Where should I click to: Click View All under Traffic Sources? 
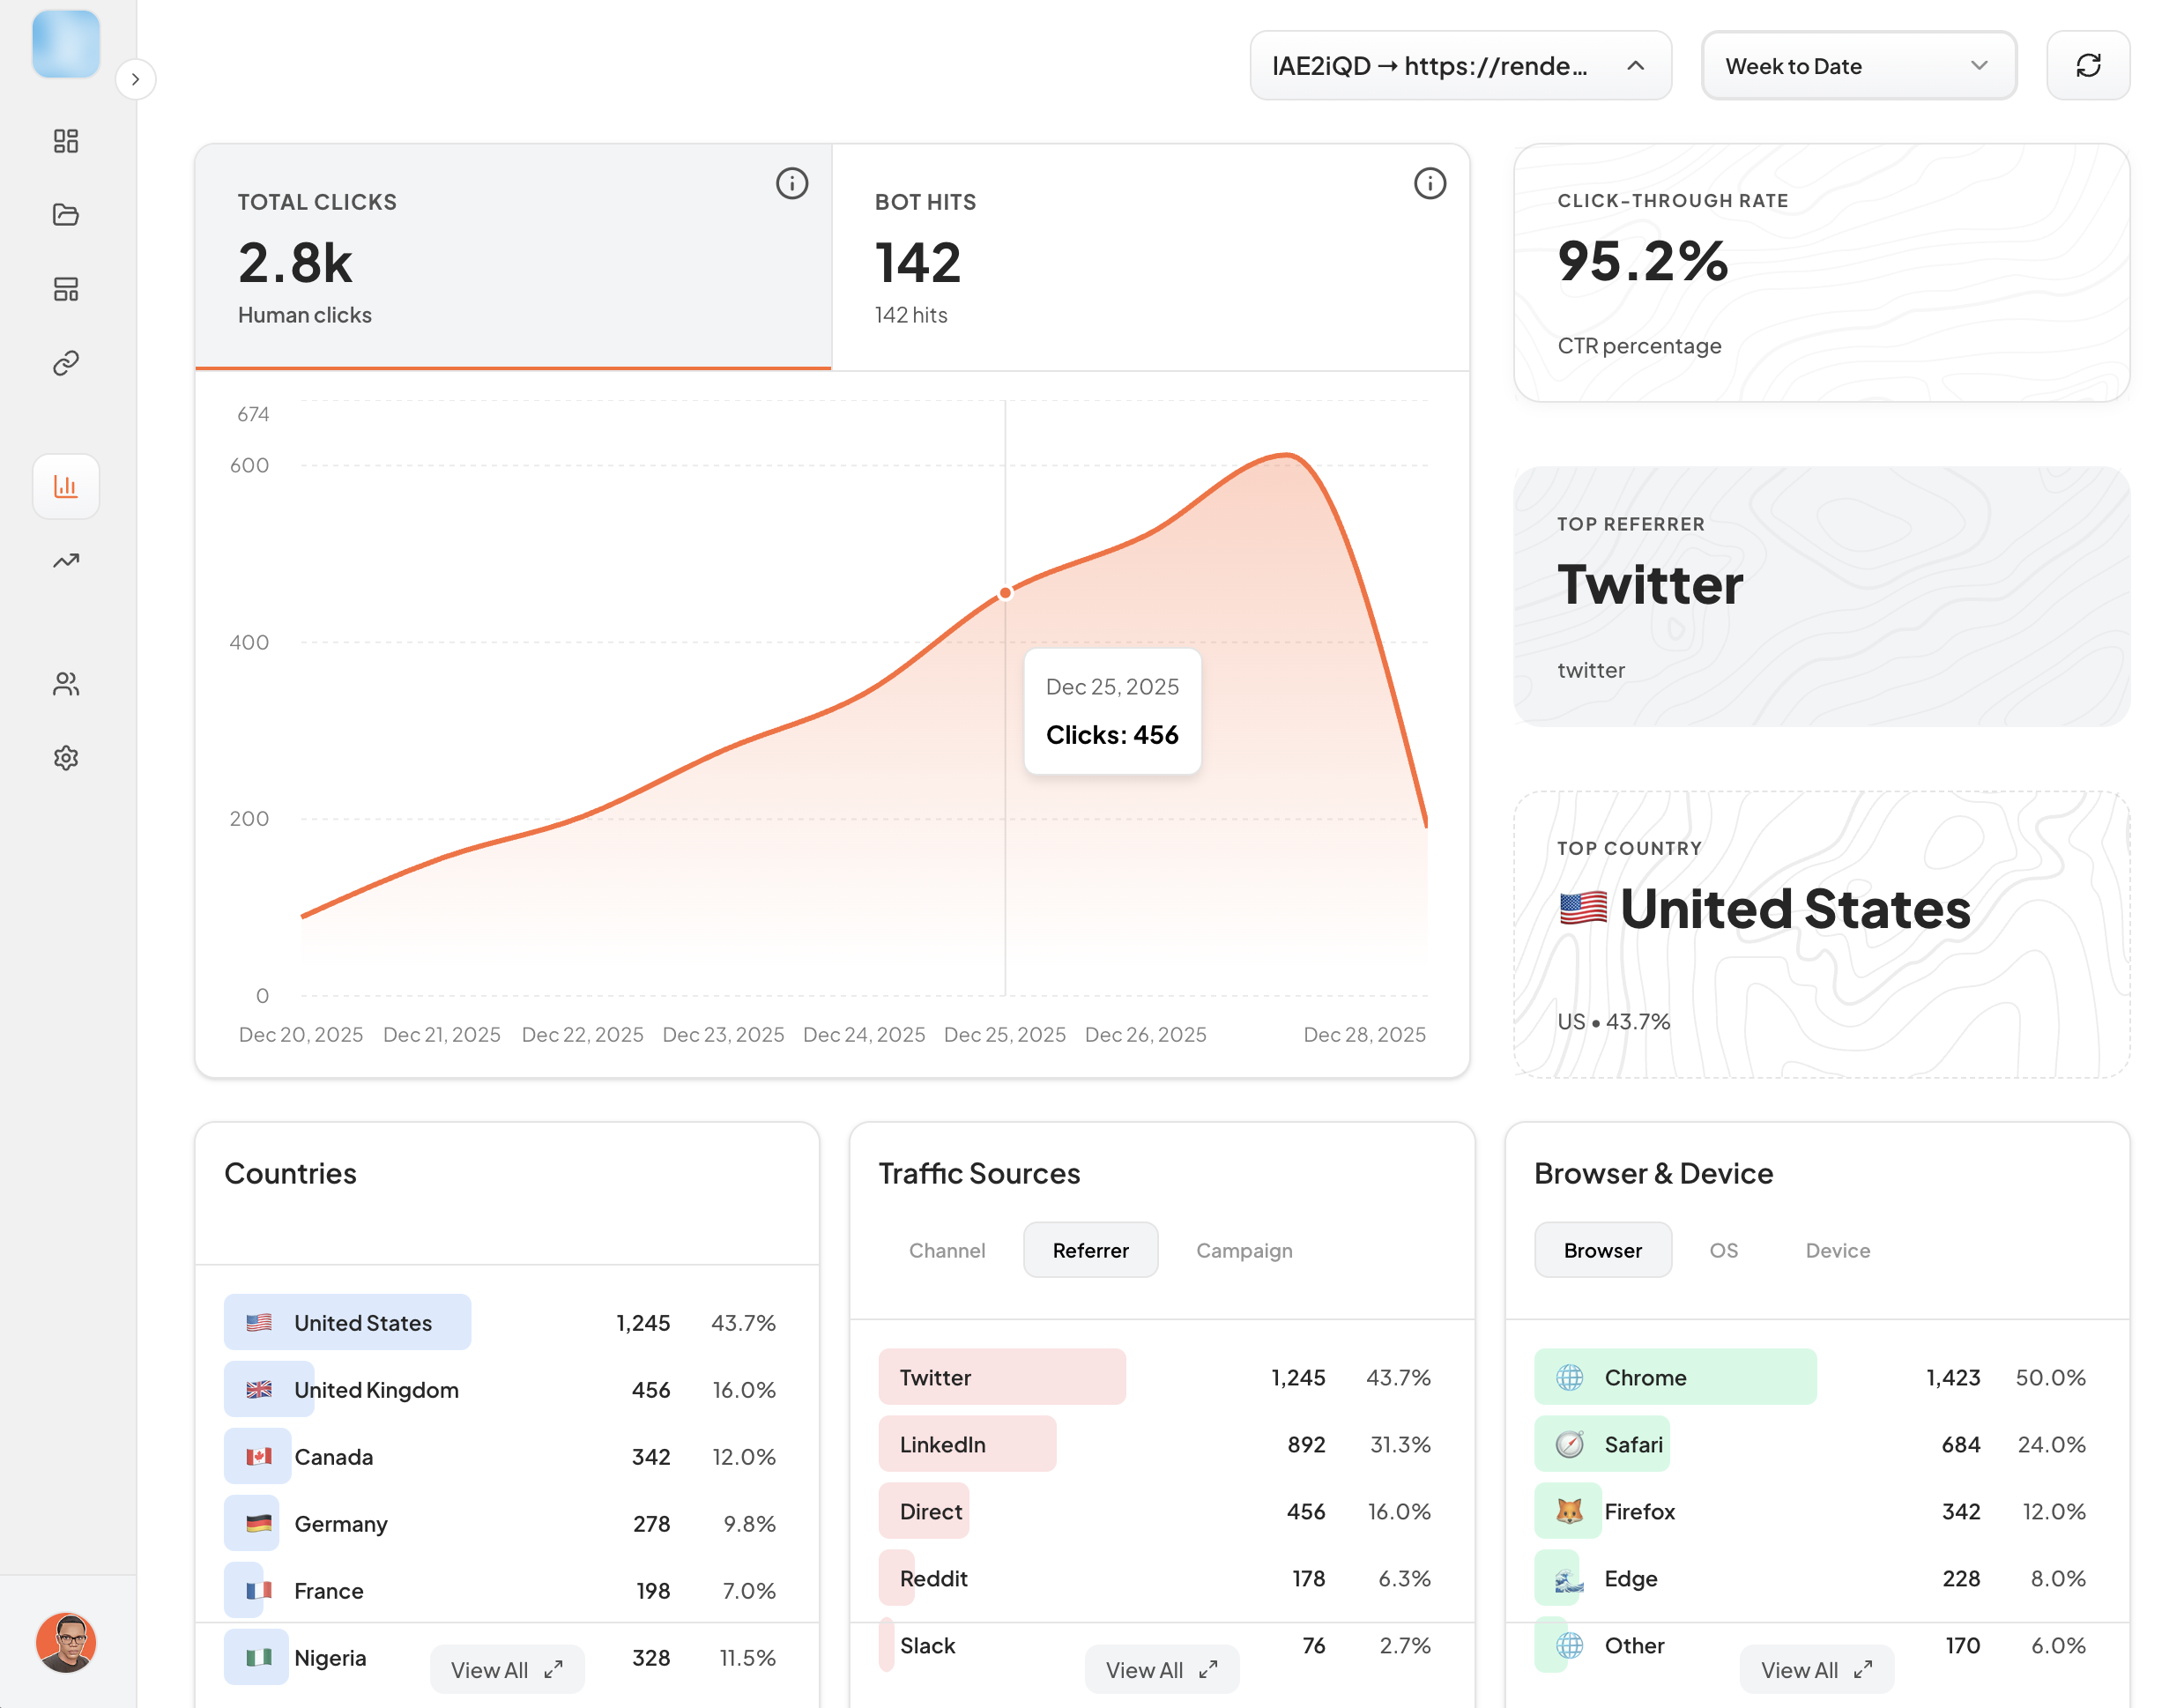(1162, 1670)
